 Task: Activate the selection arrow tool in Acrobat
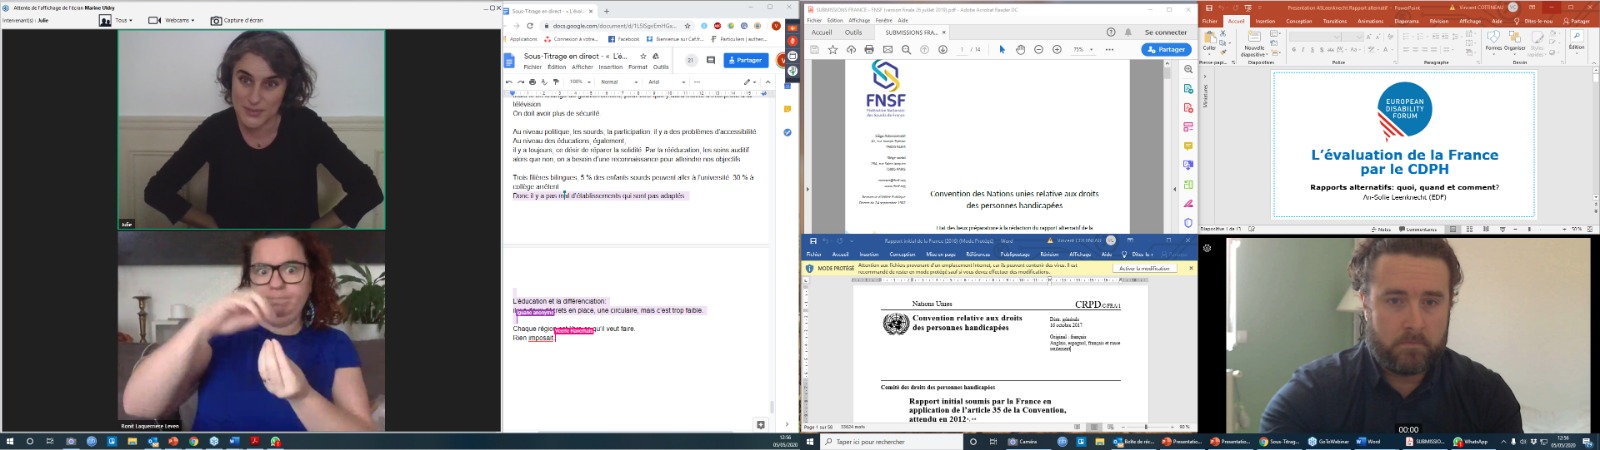point(1002,49)
